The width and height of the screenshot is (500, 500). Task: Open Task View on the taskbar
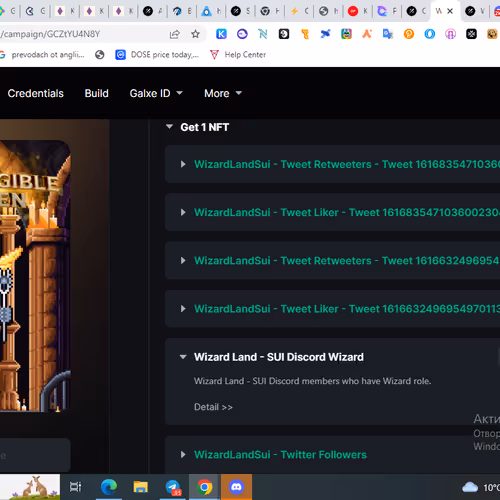(x=75, y=487)
